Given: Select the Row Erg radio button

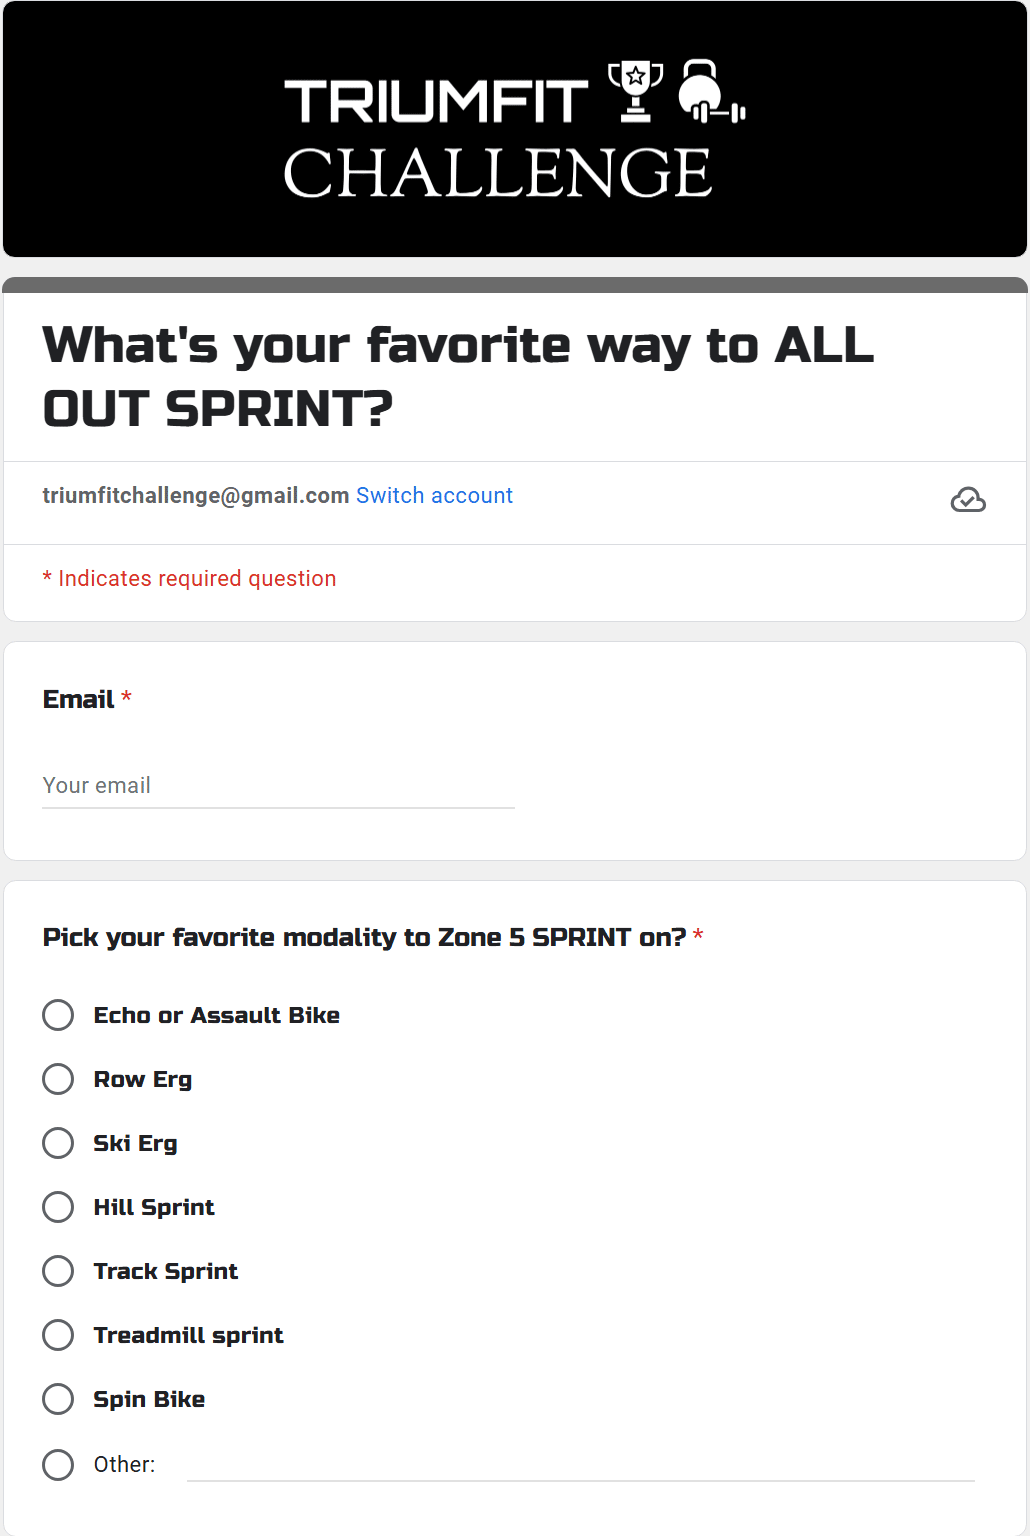Looking at the screenshot, I should pyautogui.click(x=58, y=1079).
